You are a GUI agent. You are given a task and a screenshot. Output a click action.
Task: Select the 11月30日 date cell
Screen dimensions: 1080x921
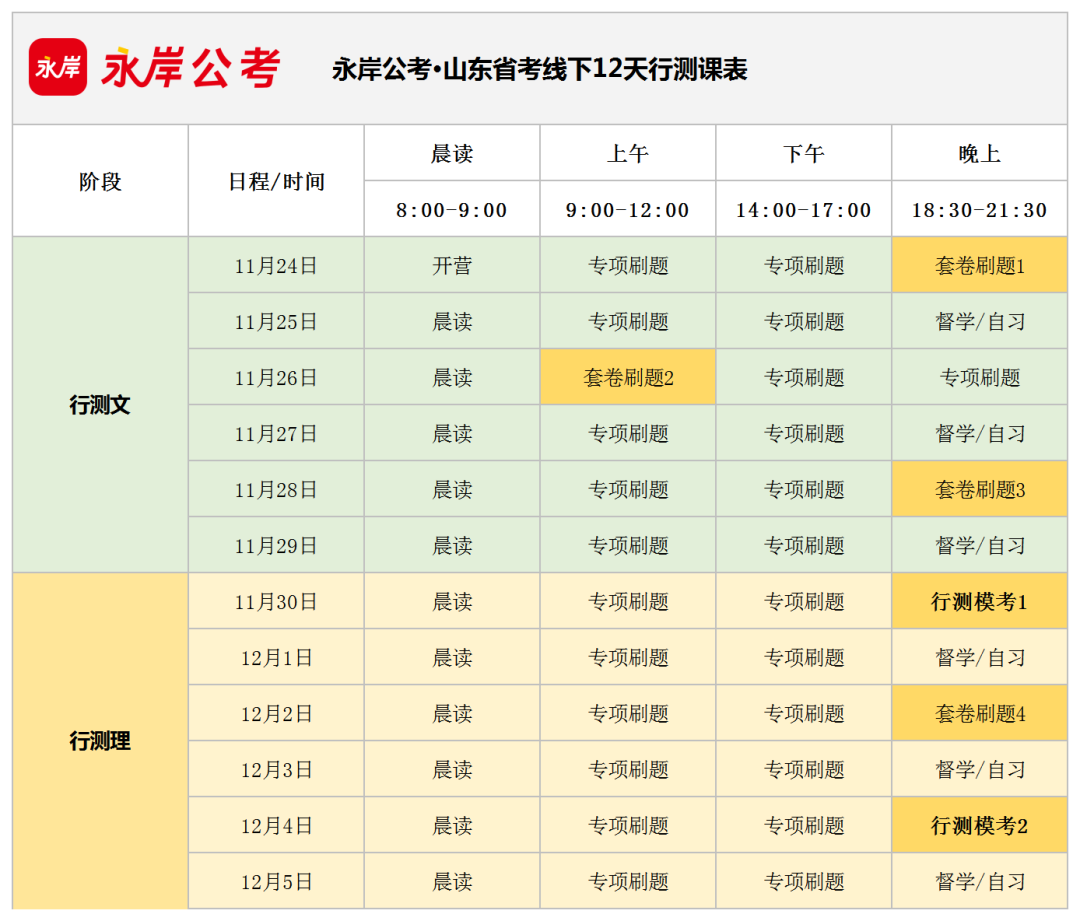point(276,601)
